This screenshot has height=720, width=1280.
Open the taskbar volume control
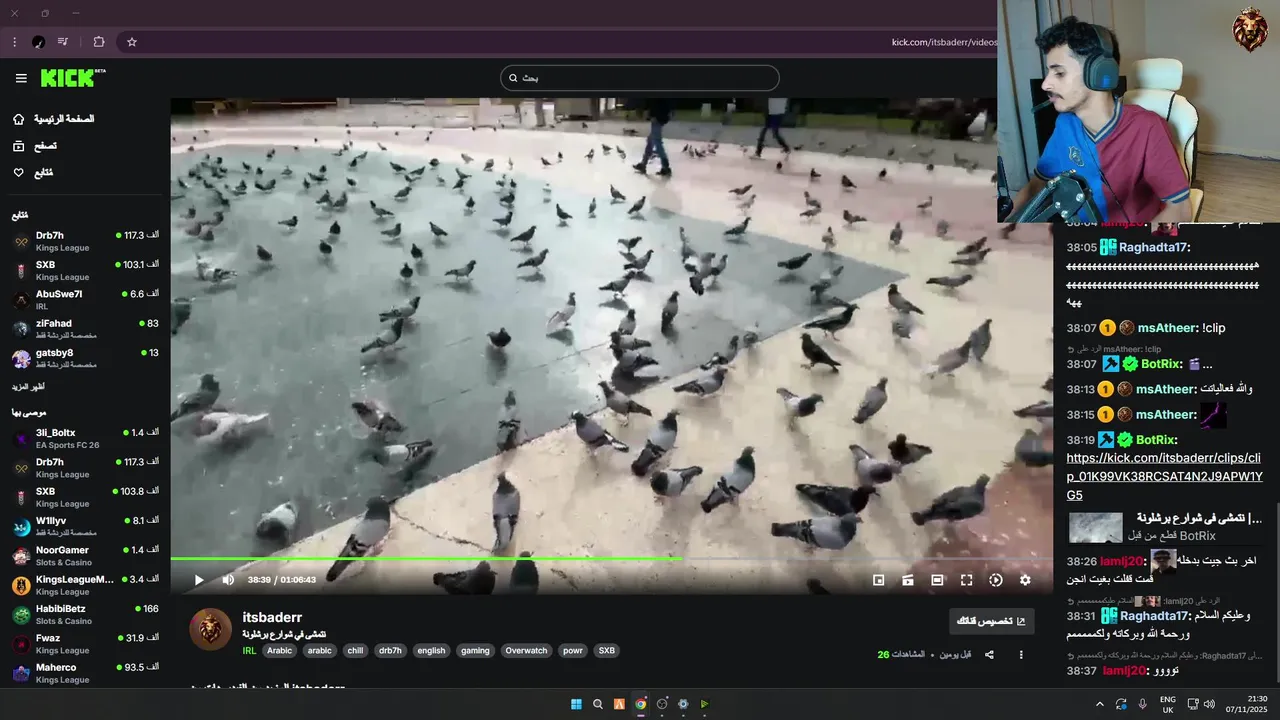[x=1209, y=704]
